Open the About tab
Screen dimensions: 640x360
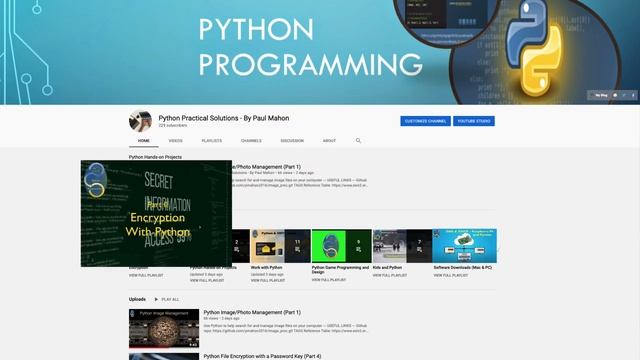(329, 140)
